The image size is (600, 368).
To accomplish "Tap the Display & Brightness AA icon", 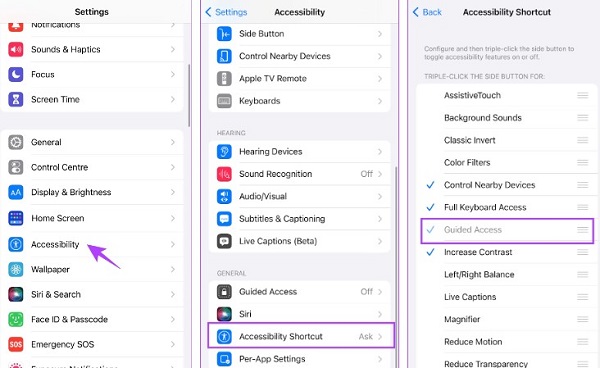I will [x=16, y=192].
